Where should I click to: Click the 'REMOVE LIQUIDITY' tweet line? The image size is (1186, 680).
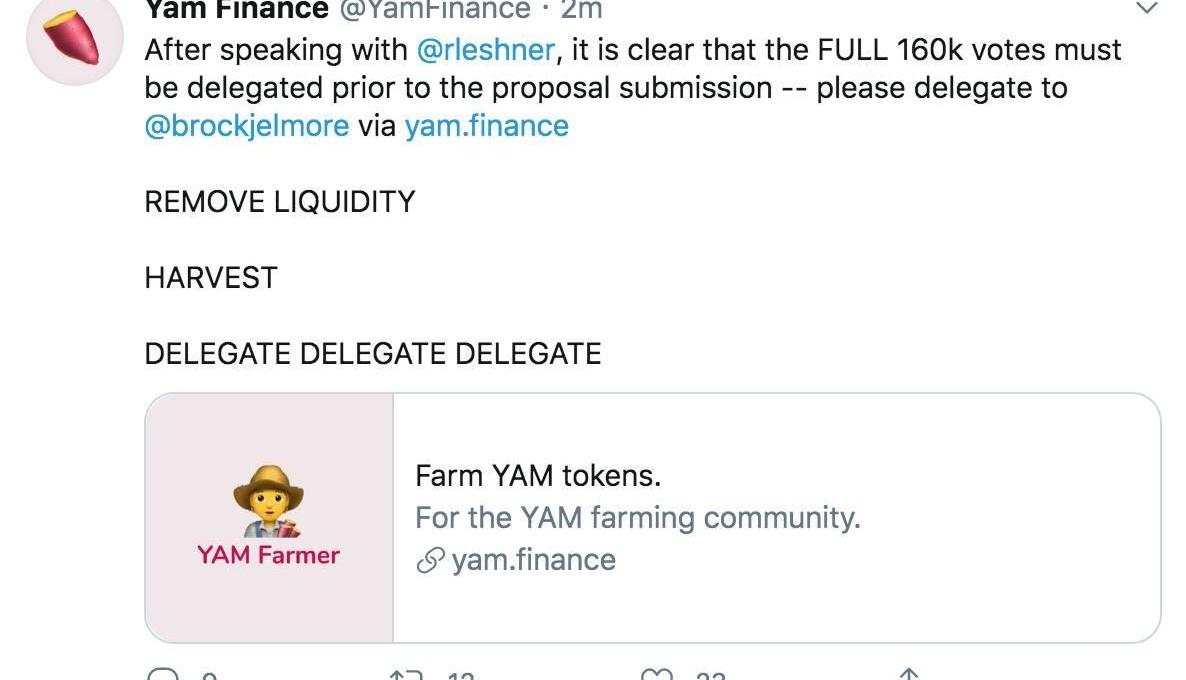tap(279, 202)
